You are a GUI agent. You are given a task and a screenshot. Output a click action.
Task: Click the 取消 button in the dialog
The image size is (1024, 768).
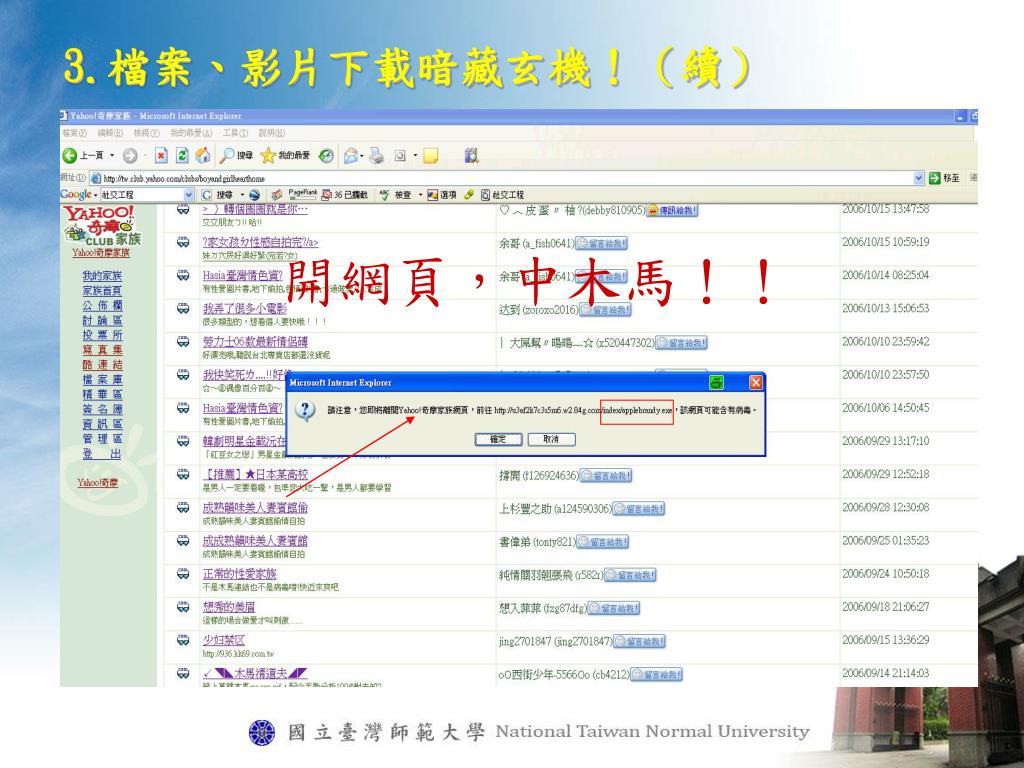click(551, 439)
